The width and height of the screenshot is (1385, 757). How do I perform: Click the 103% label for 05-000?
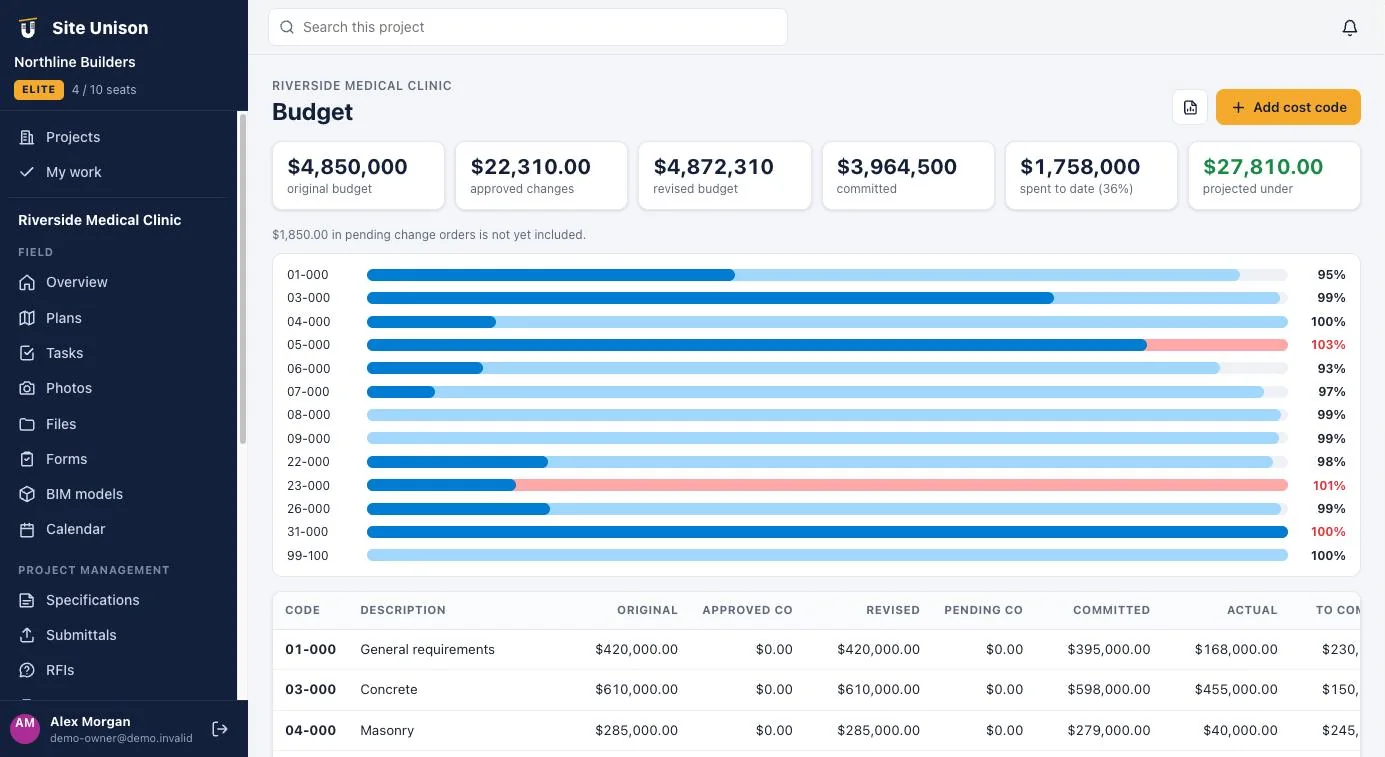(1328, 345)
